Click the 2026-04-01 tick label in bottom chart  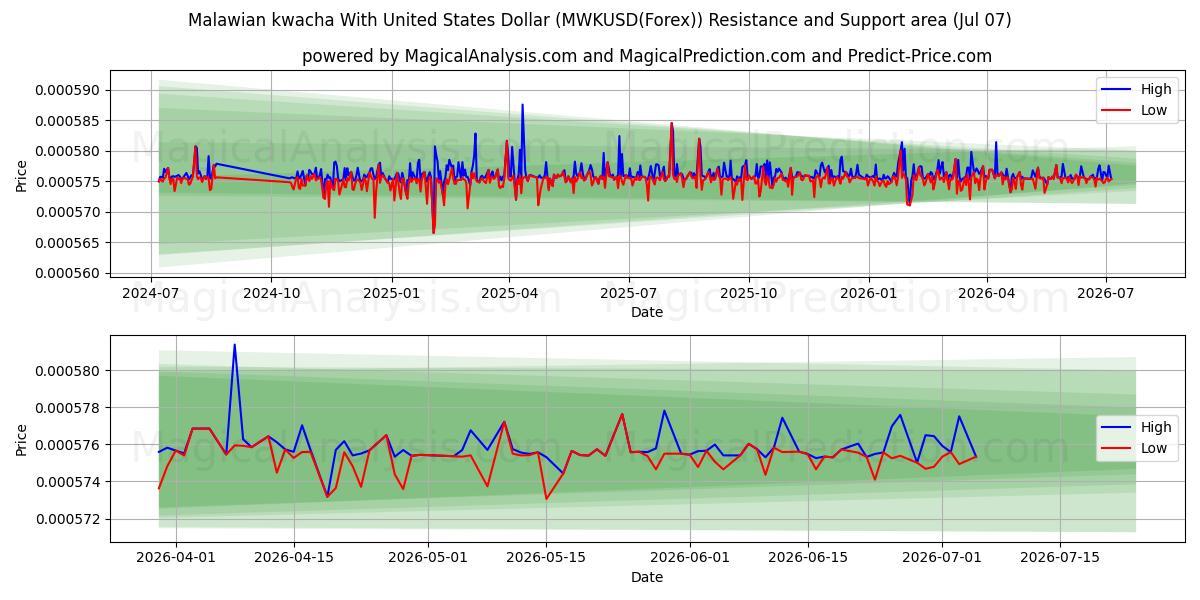[176, 558]
